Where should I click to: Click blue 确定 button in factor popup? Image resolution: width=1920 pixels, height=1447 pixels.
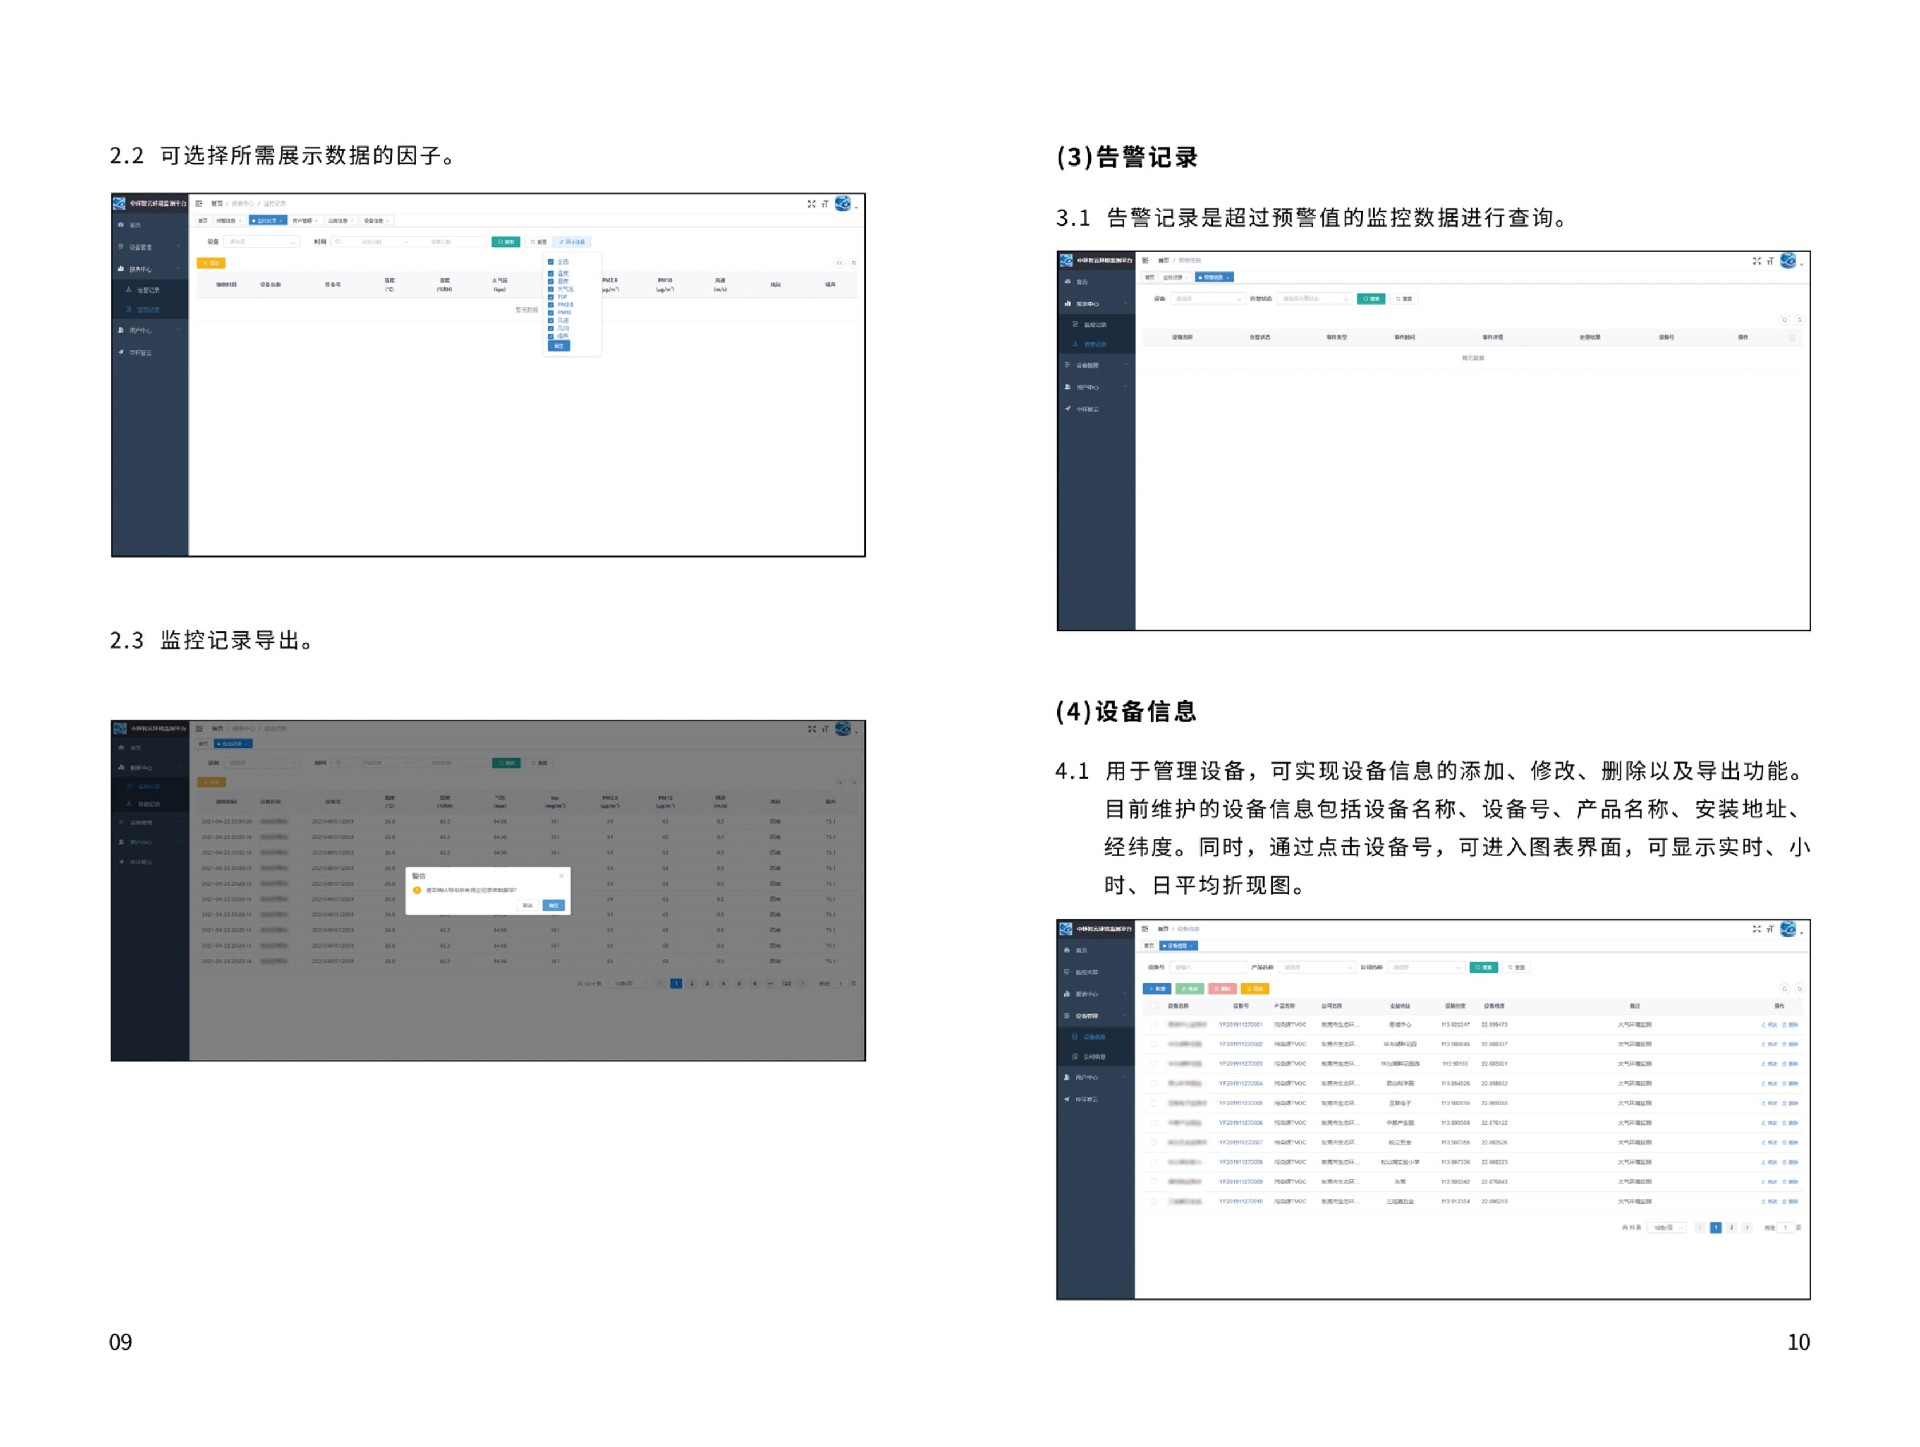559,346
